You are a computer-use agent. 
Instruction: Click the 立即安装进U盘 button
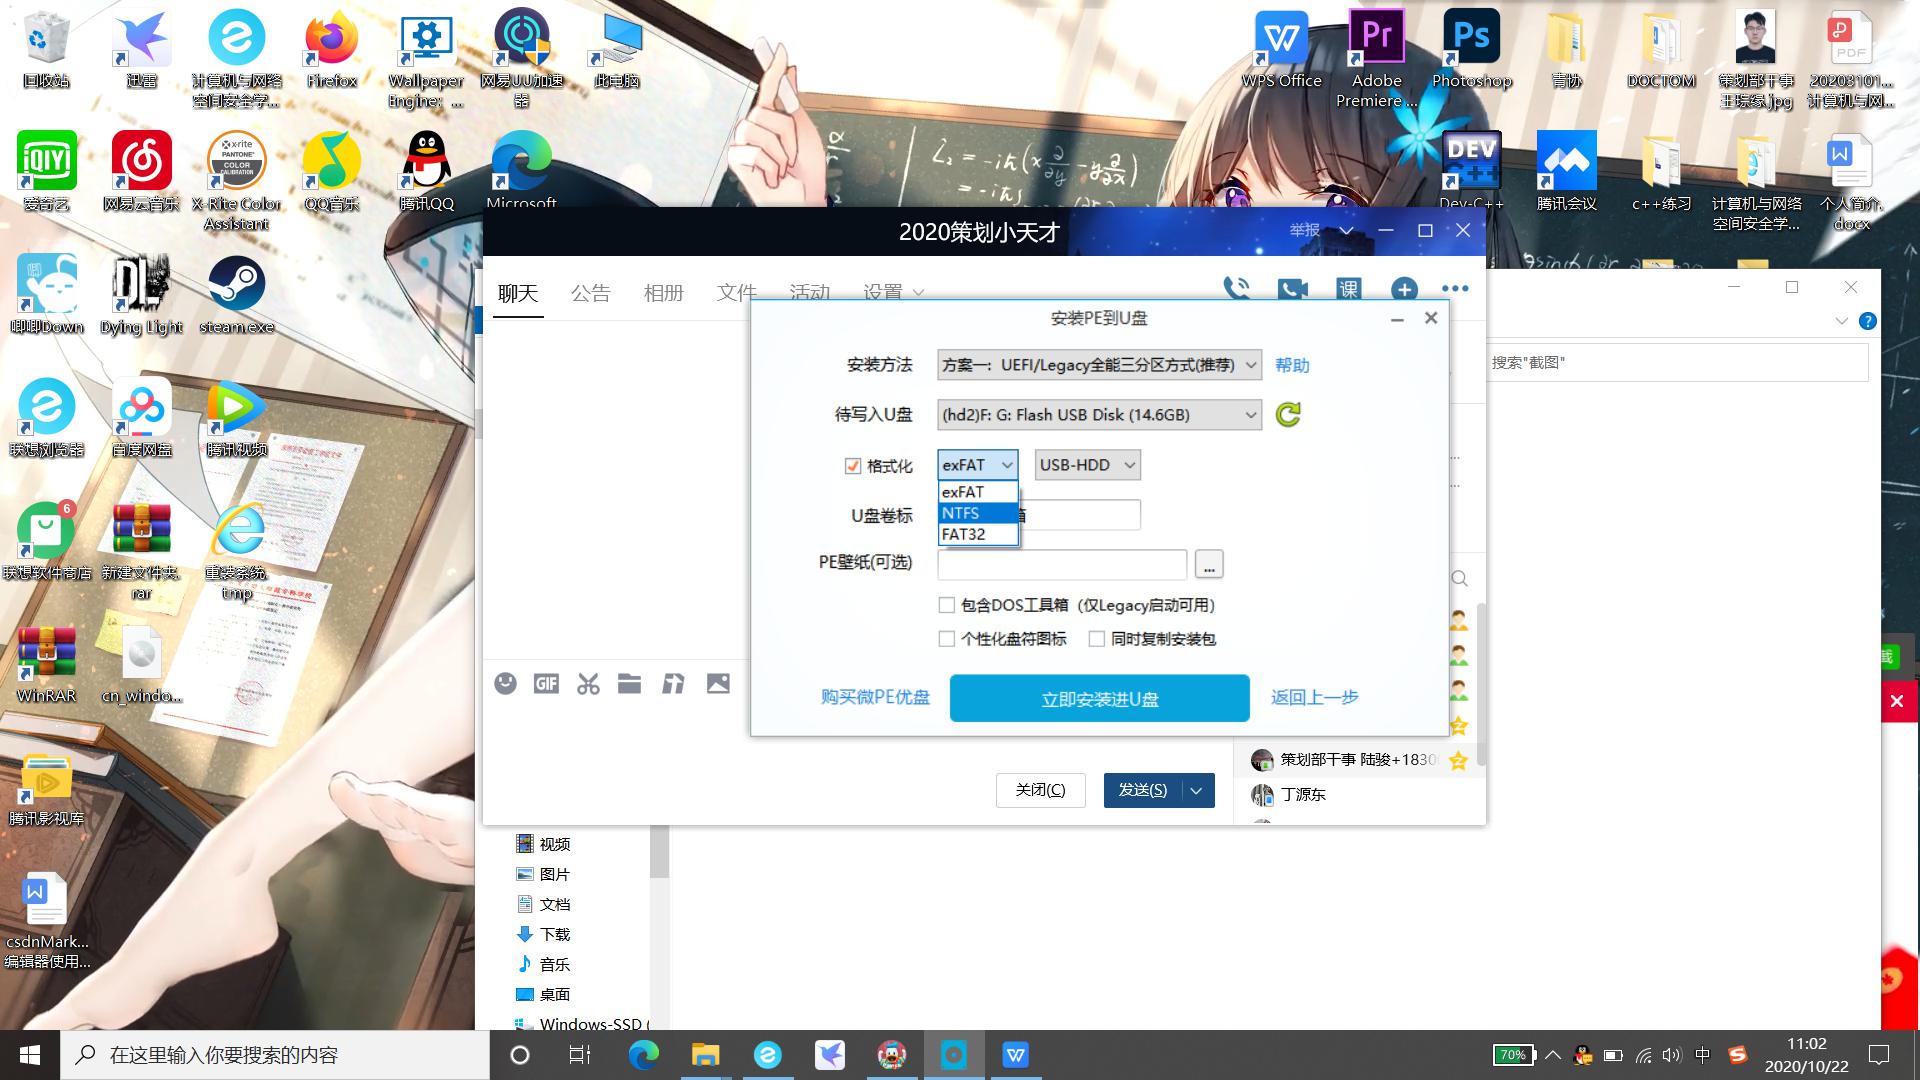tap(1099, 697)
